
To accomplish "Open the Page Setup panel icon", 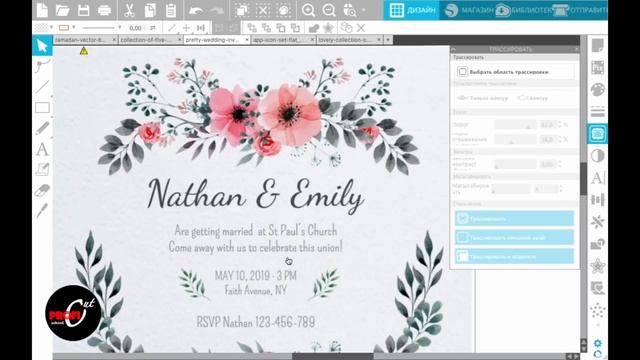I will coord(598,46).
